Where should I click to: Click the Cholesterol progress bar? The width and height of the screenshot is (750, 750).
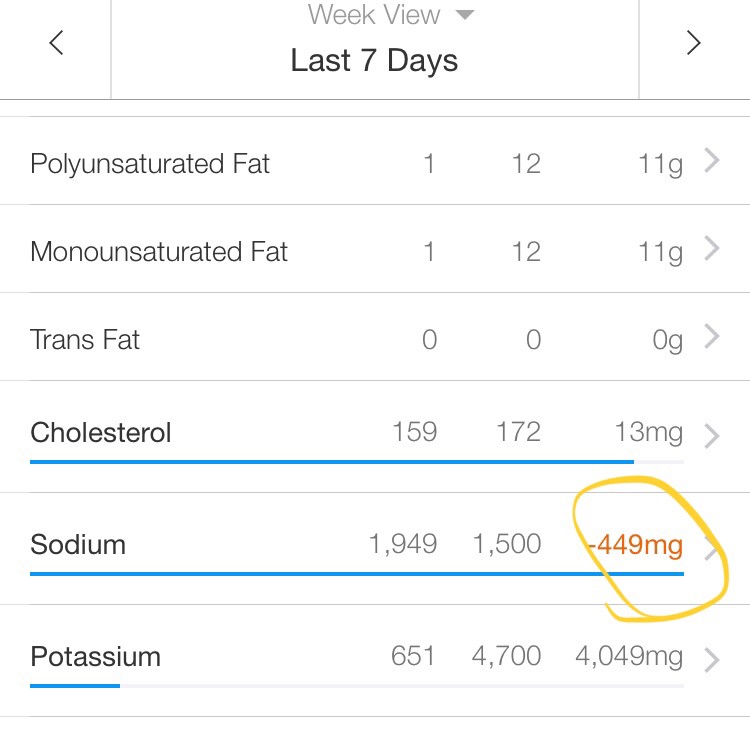click(x=330, y=462)
